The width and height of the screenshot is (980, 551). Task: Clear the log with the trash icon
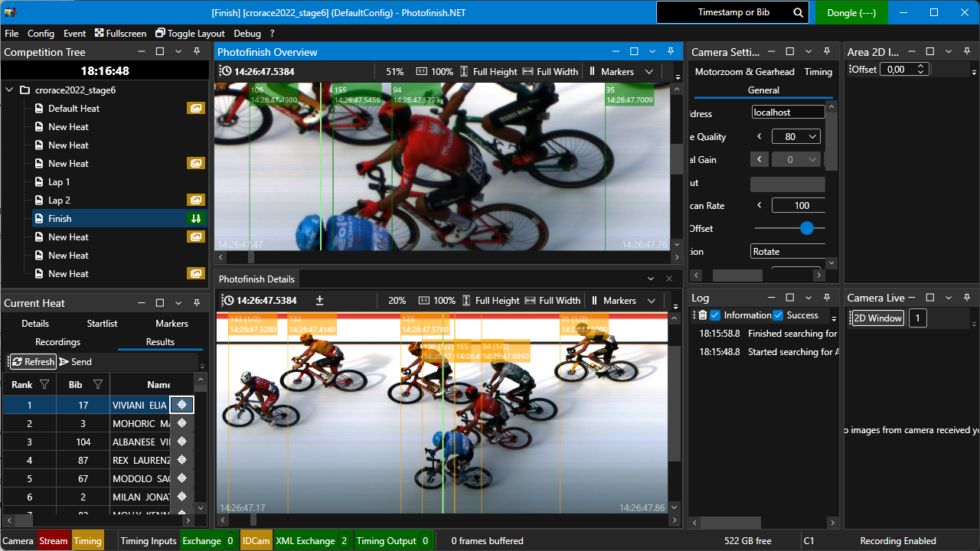tap(702, 315)
